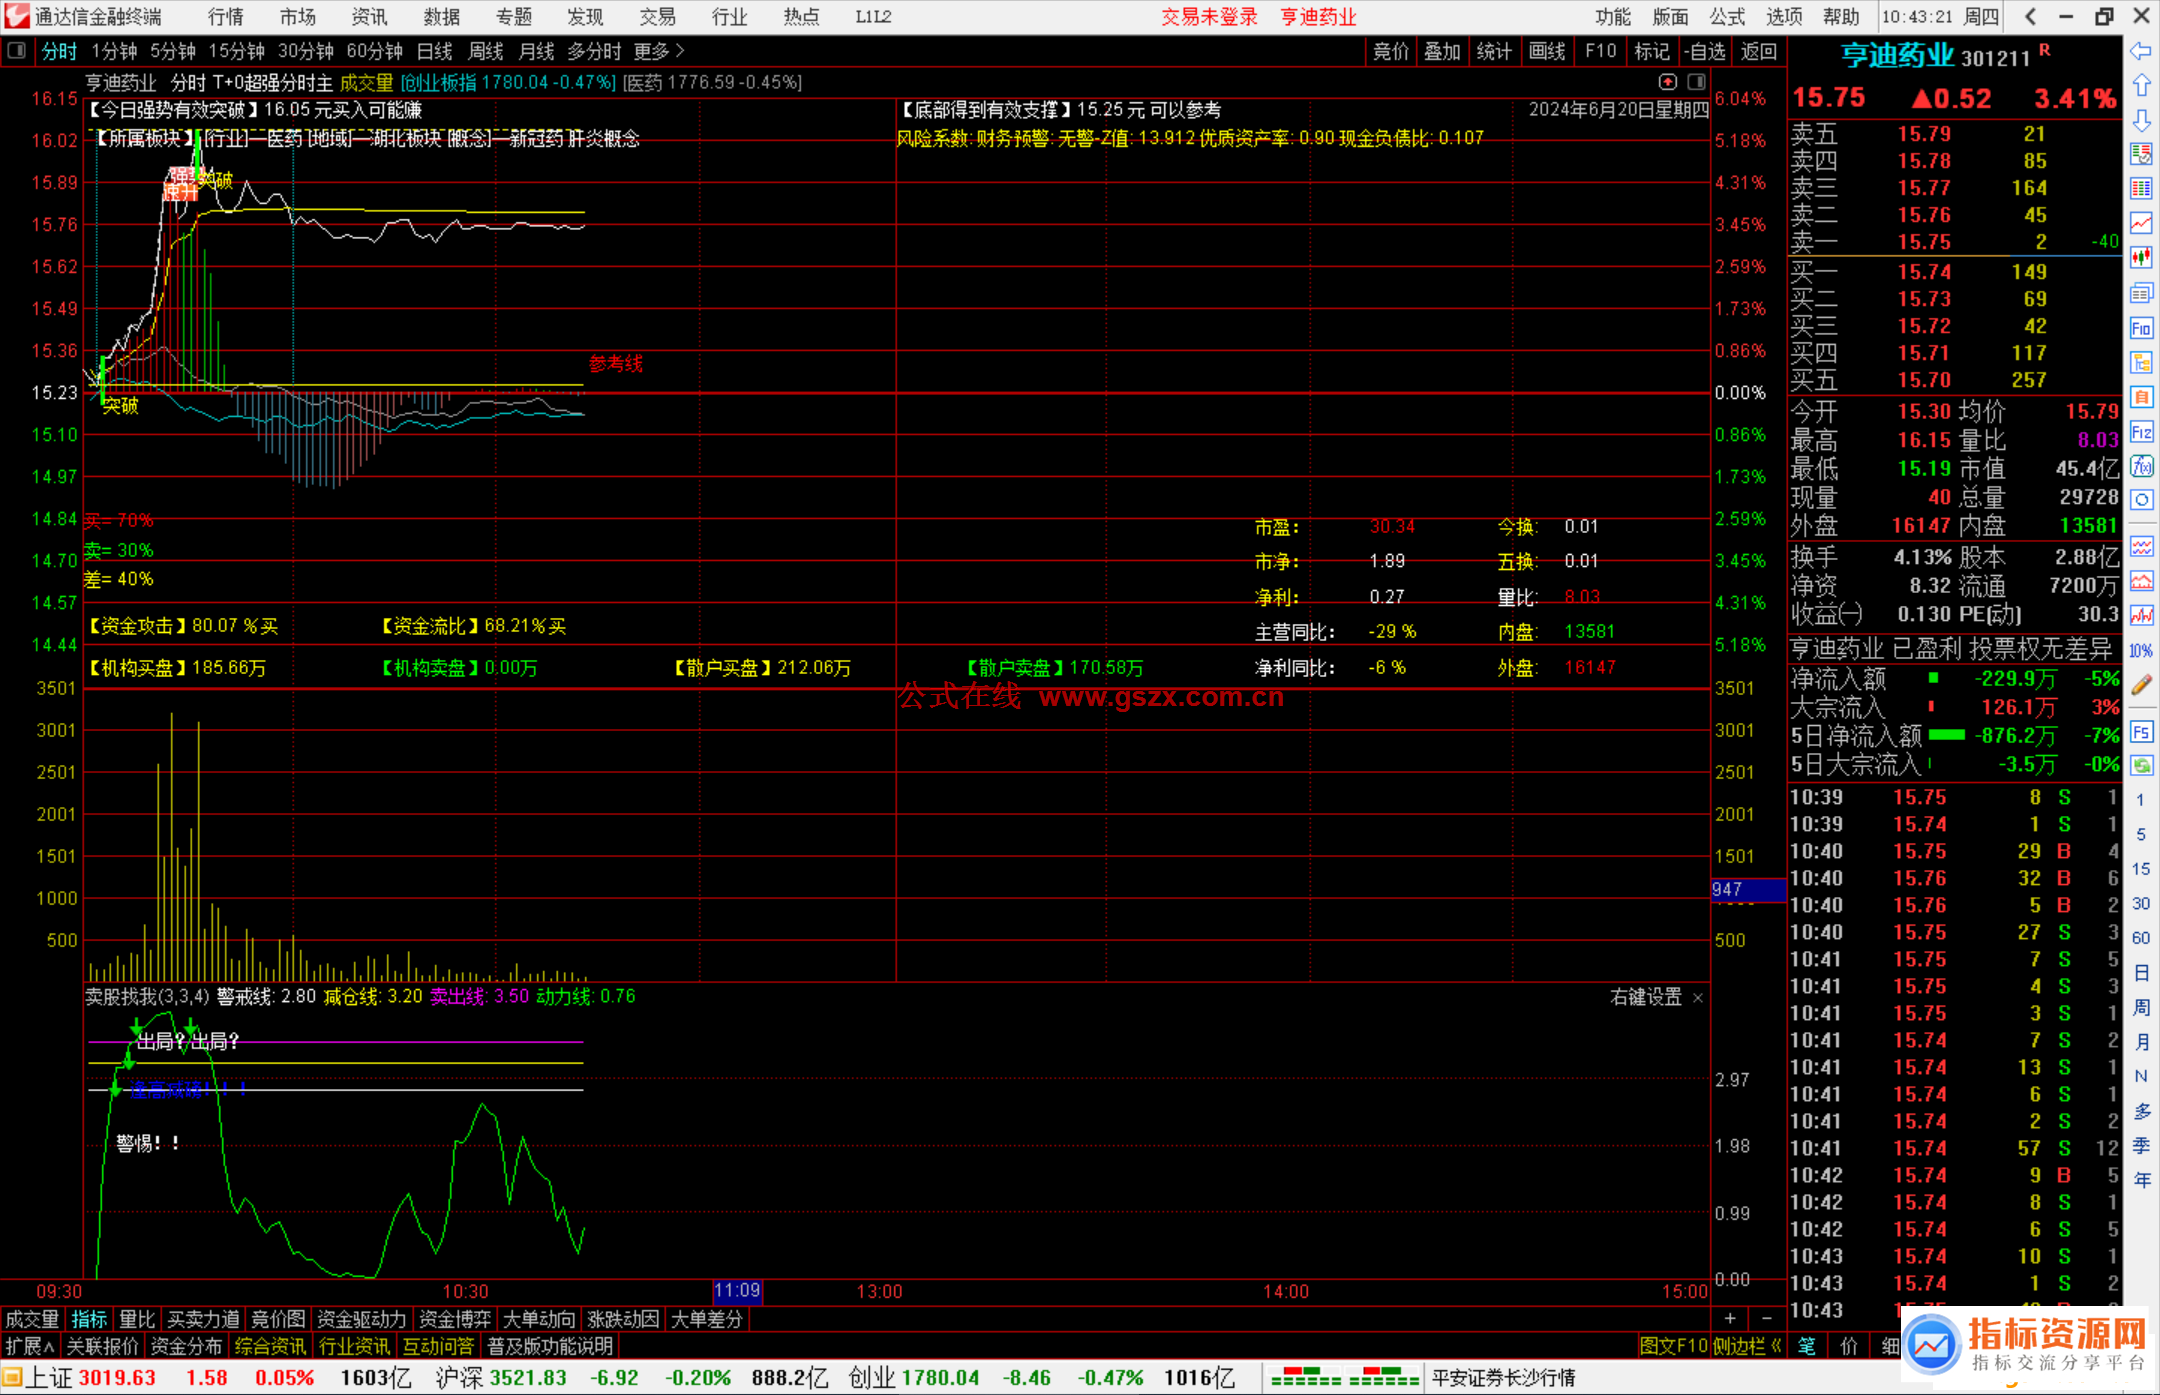
Task: Open the colored quote grid icon in sidebar
Action: (x=2141, y=189)
